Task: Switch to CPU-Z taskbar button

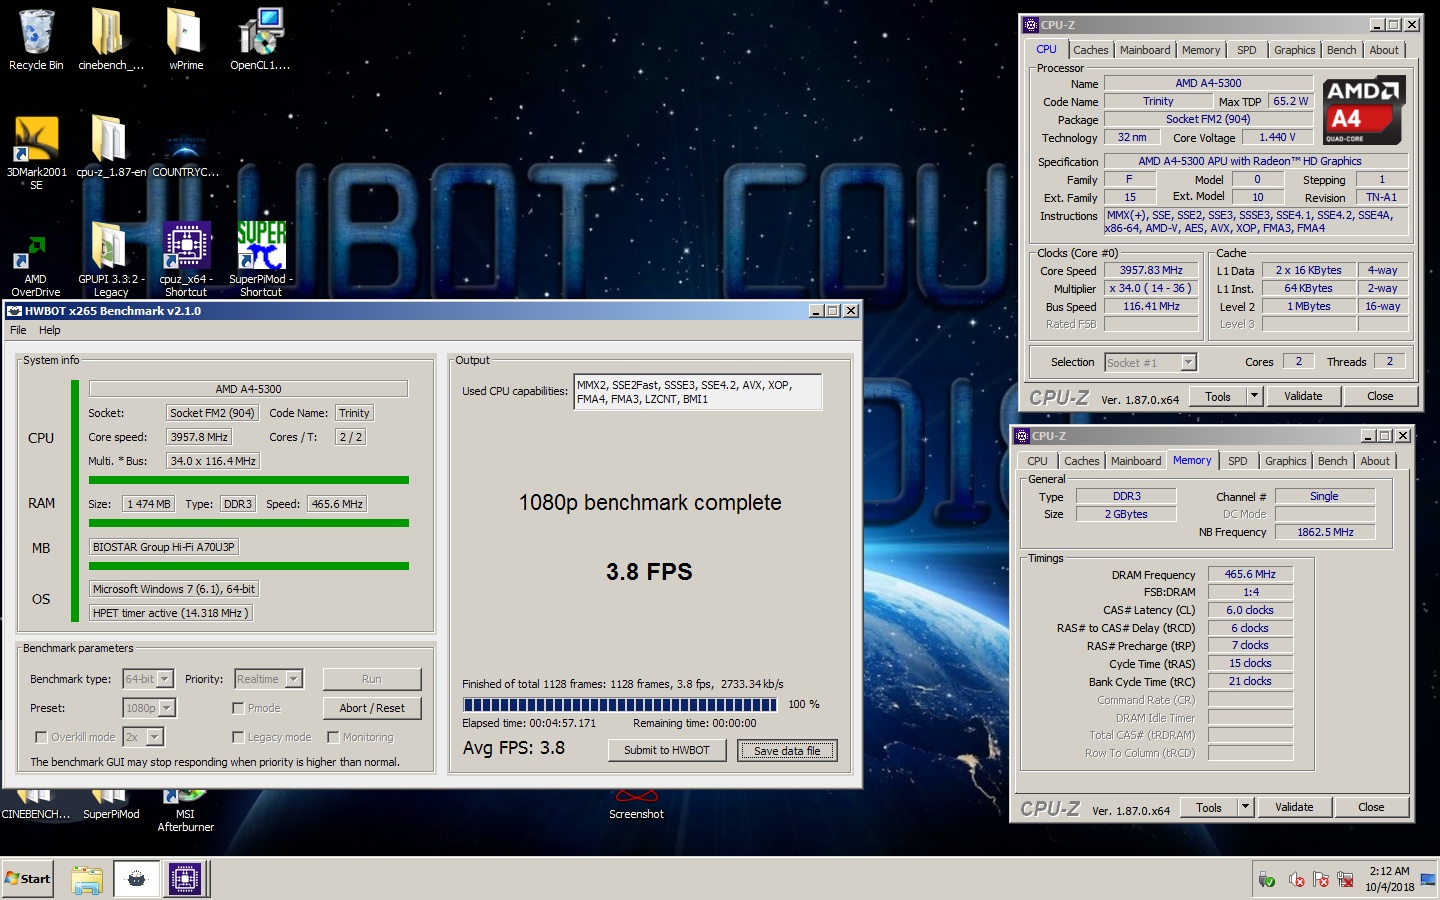Action: point(185,879)
